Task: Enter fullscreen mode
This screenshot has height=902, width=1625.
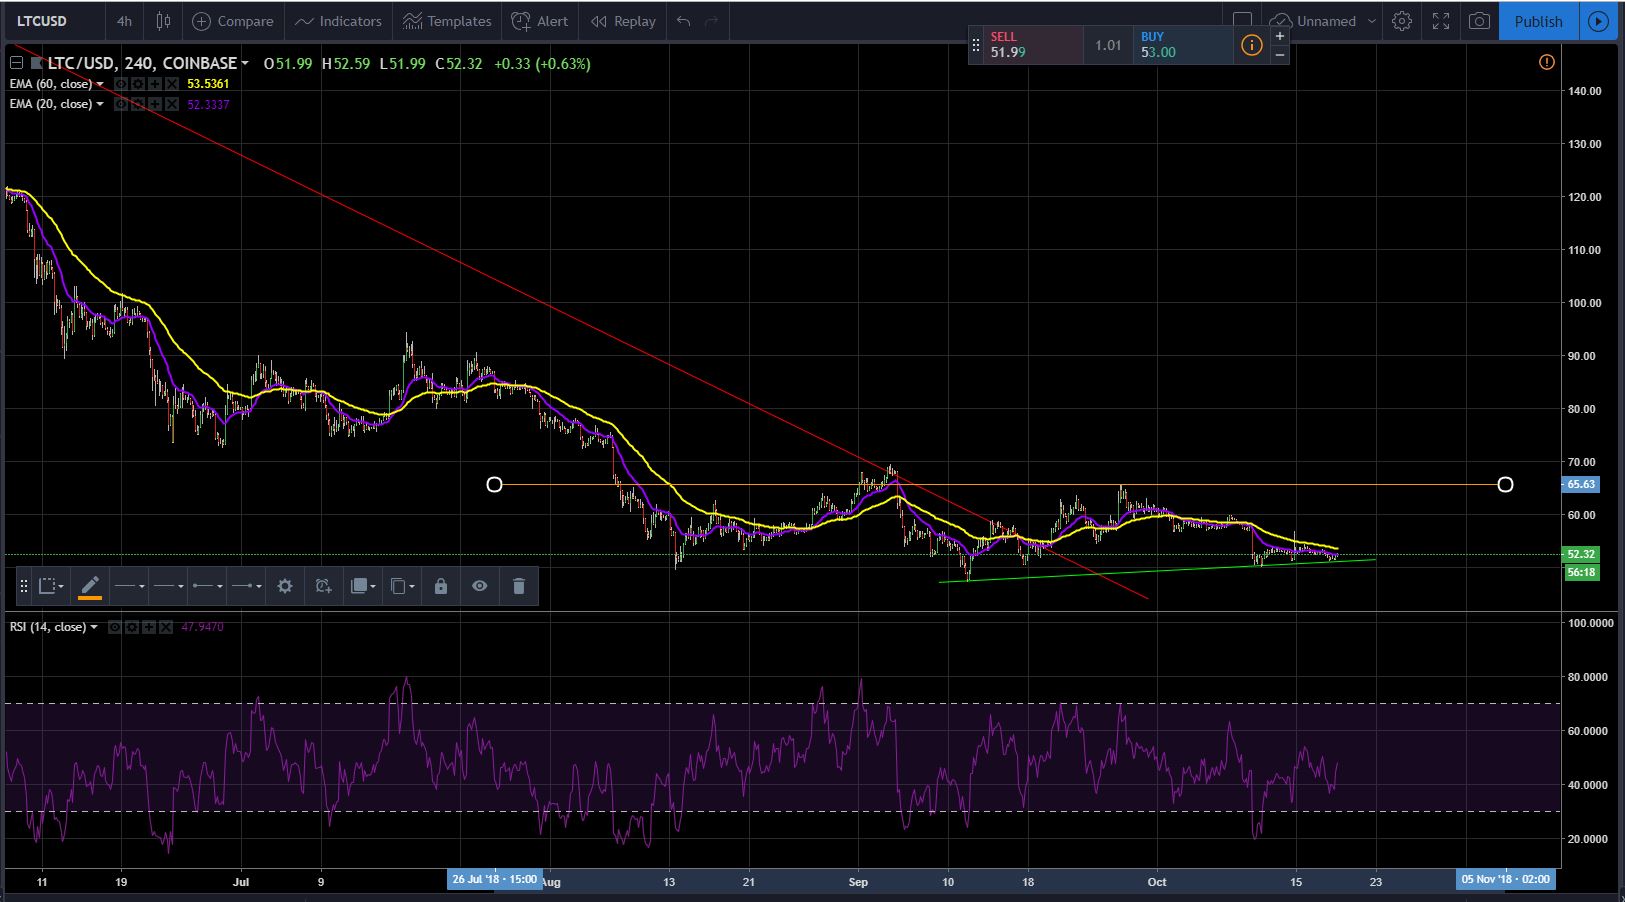Action: coord(1441,21)
